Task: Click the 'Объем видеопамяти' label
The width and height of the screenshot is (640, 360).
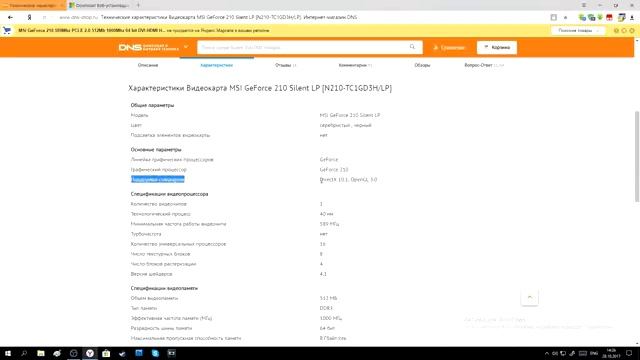Action: tap(154, 298)
